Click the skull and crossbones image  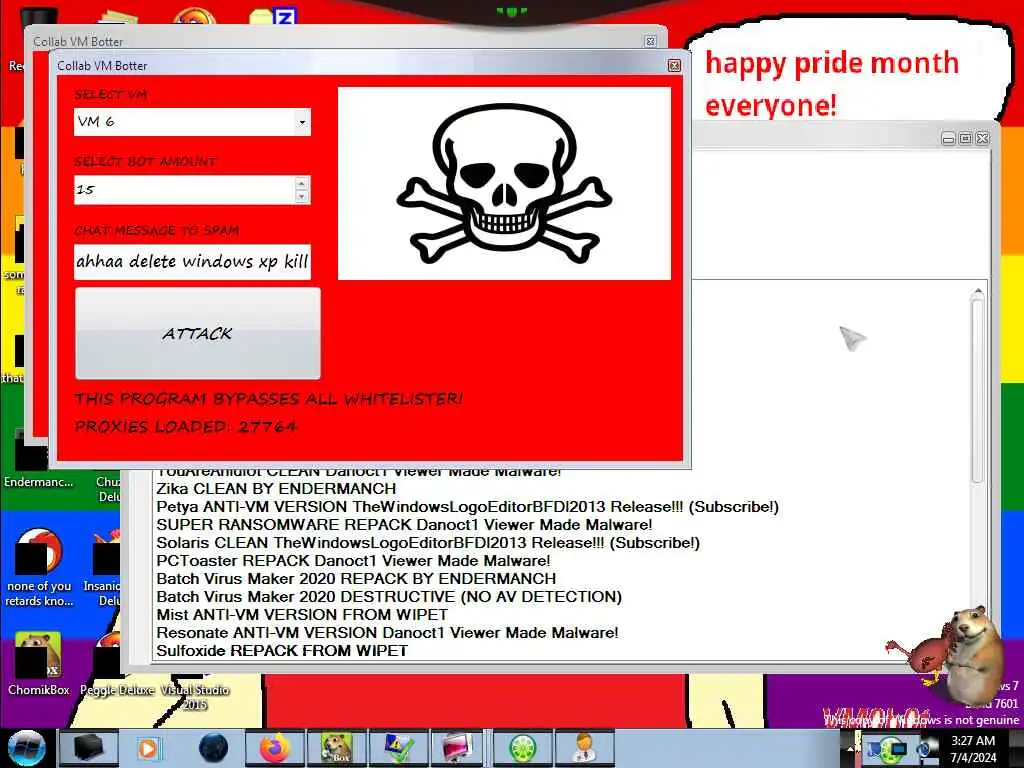504,184
